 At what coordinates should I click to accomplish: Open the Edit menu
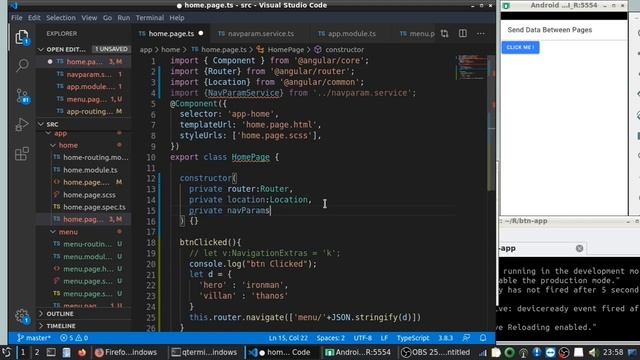pyautogui.click(x=34, y=18)
